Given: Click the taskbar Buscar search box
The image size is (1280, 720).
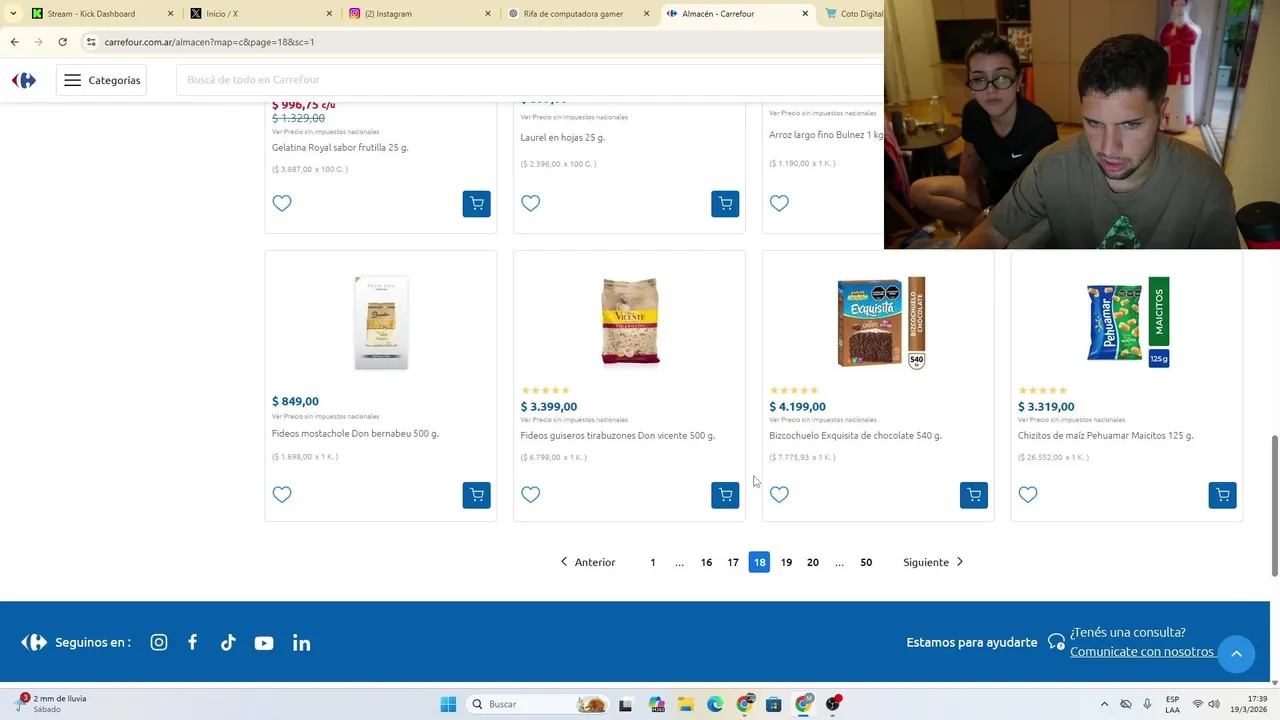Looking at the screenshot, I should tap(538, 704).
